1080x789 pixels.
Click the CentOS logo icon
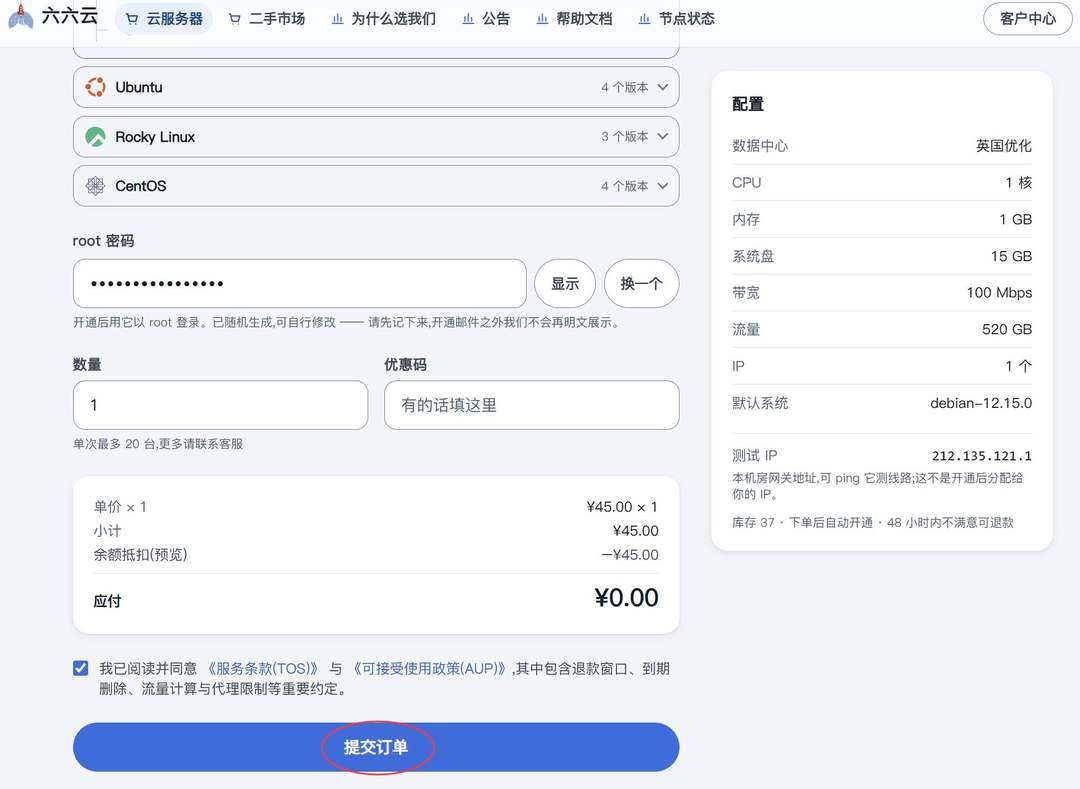pyautogui.click(x=95, y=186)
